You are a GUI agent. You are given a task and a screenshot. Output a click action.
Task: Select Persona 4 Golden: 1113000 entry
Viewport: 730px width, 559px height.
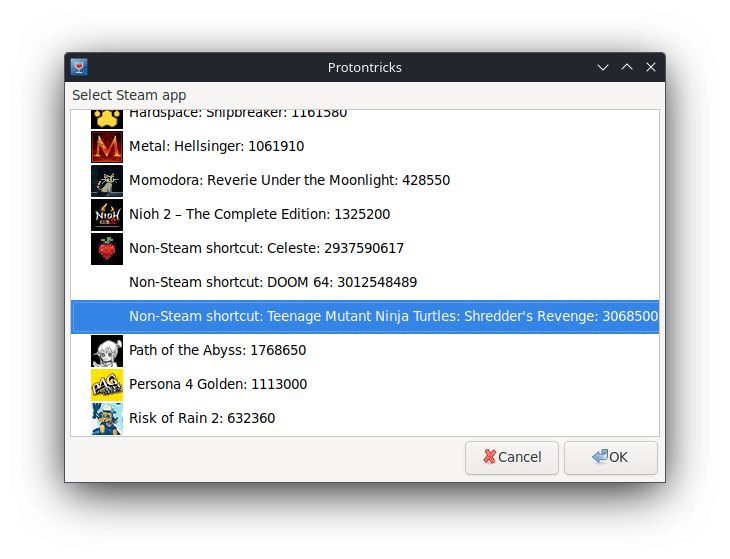click(x=365, y=384)
